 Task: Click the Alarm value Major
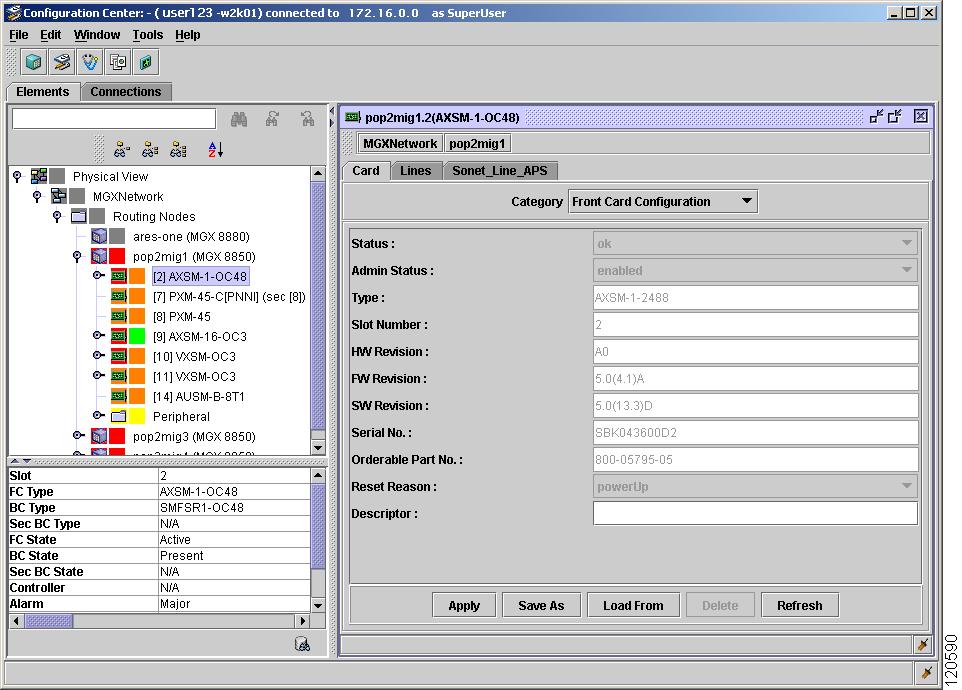[175, 604]
